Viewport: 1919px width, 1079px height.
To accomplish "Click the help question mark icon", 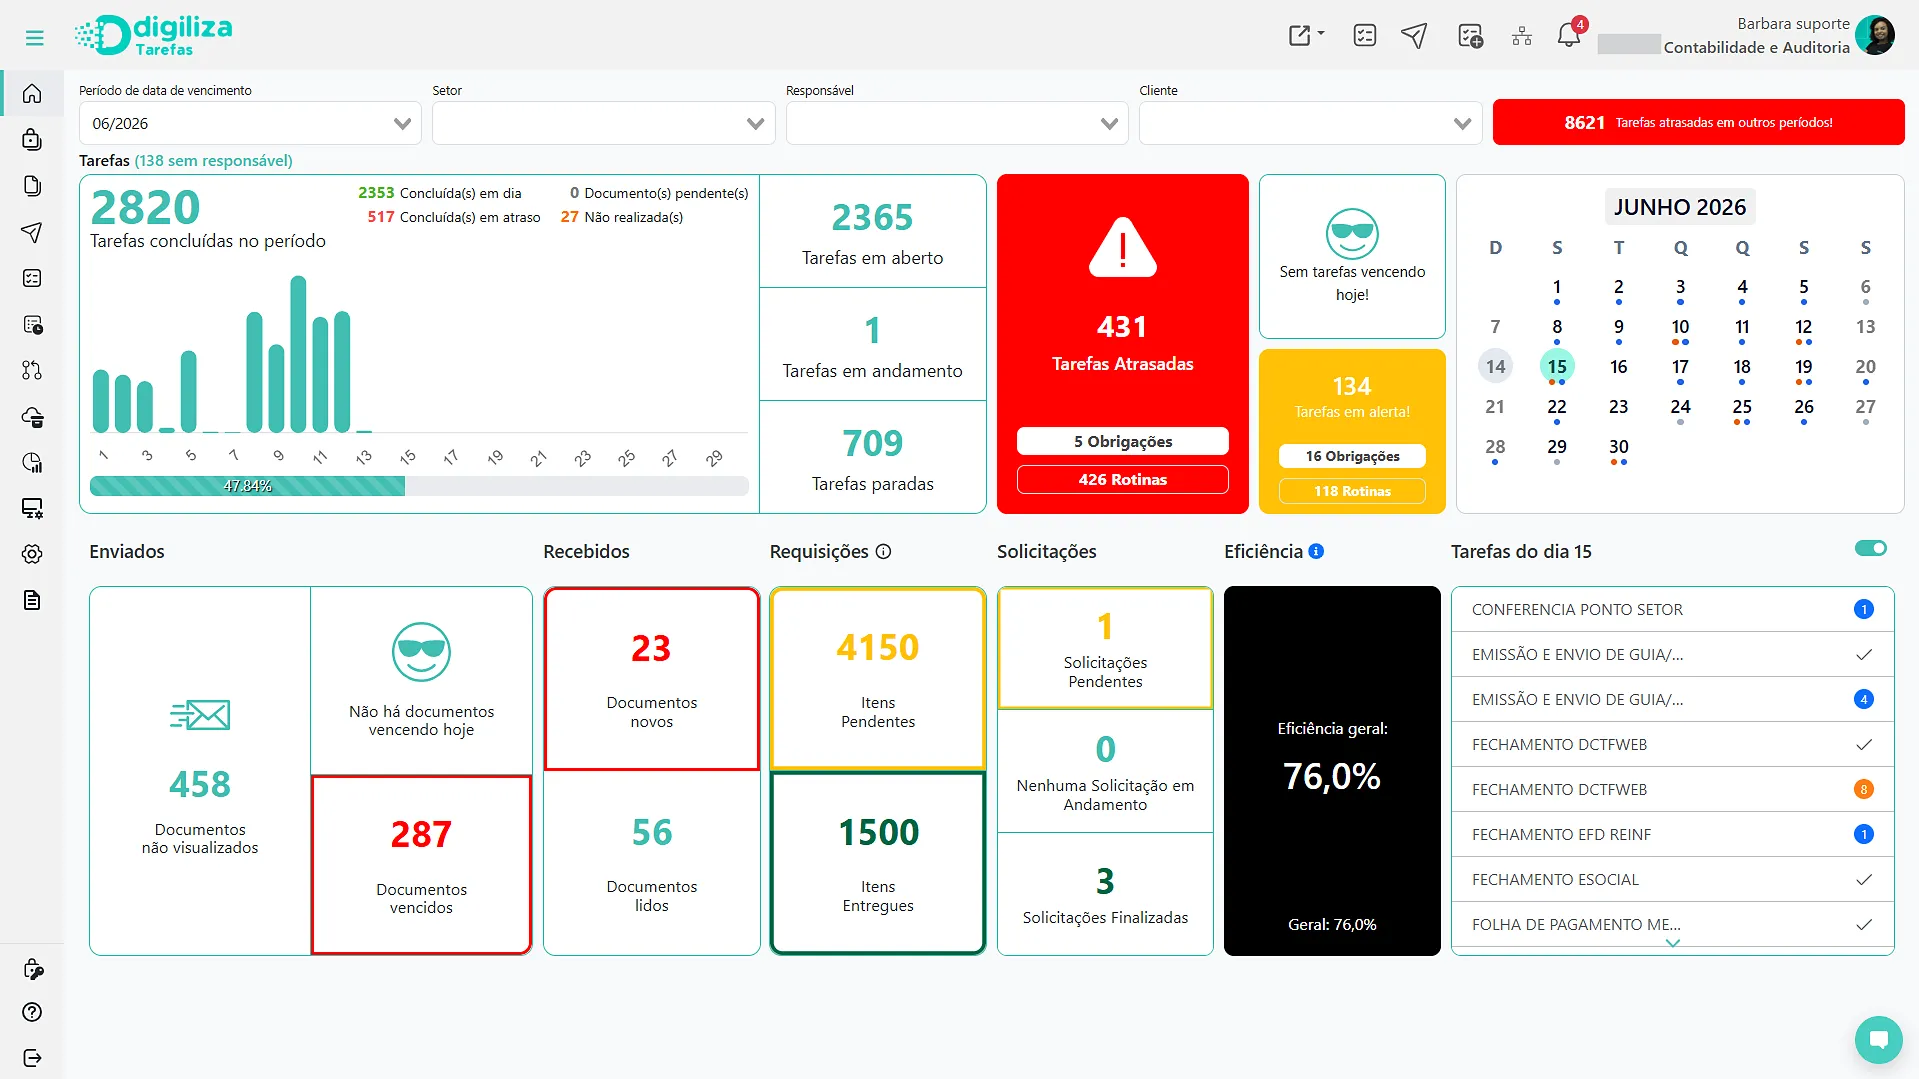I will (32, 1012).
